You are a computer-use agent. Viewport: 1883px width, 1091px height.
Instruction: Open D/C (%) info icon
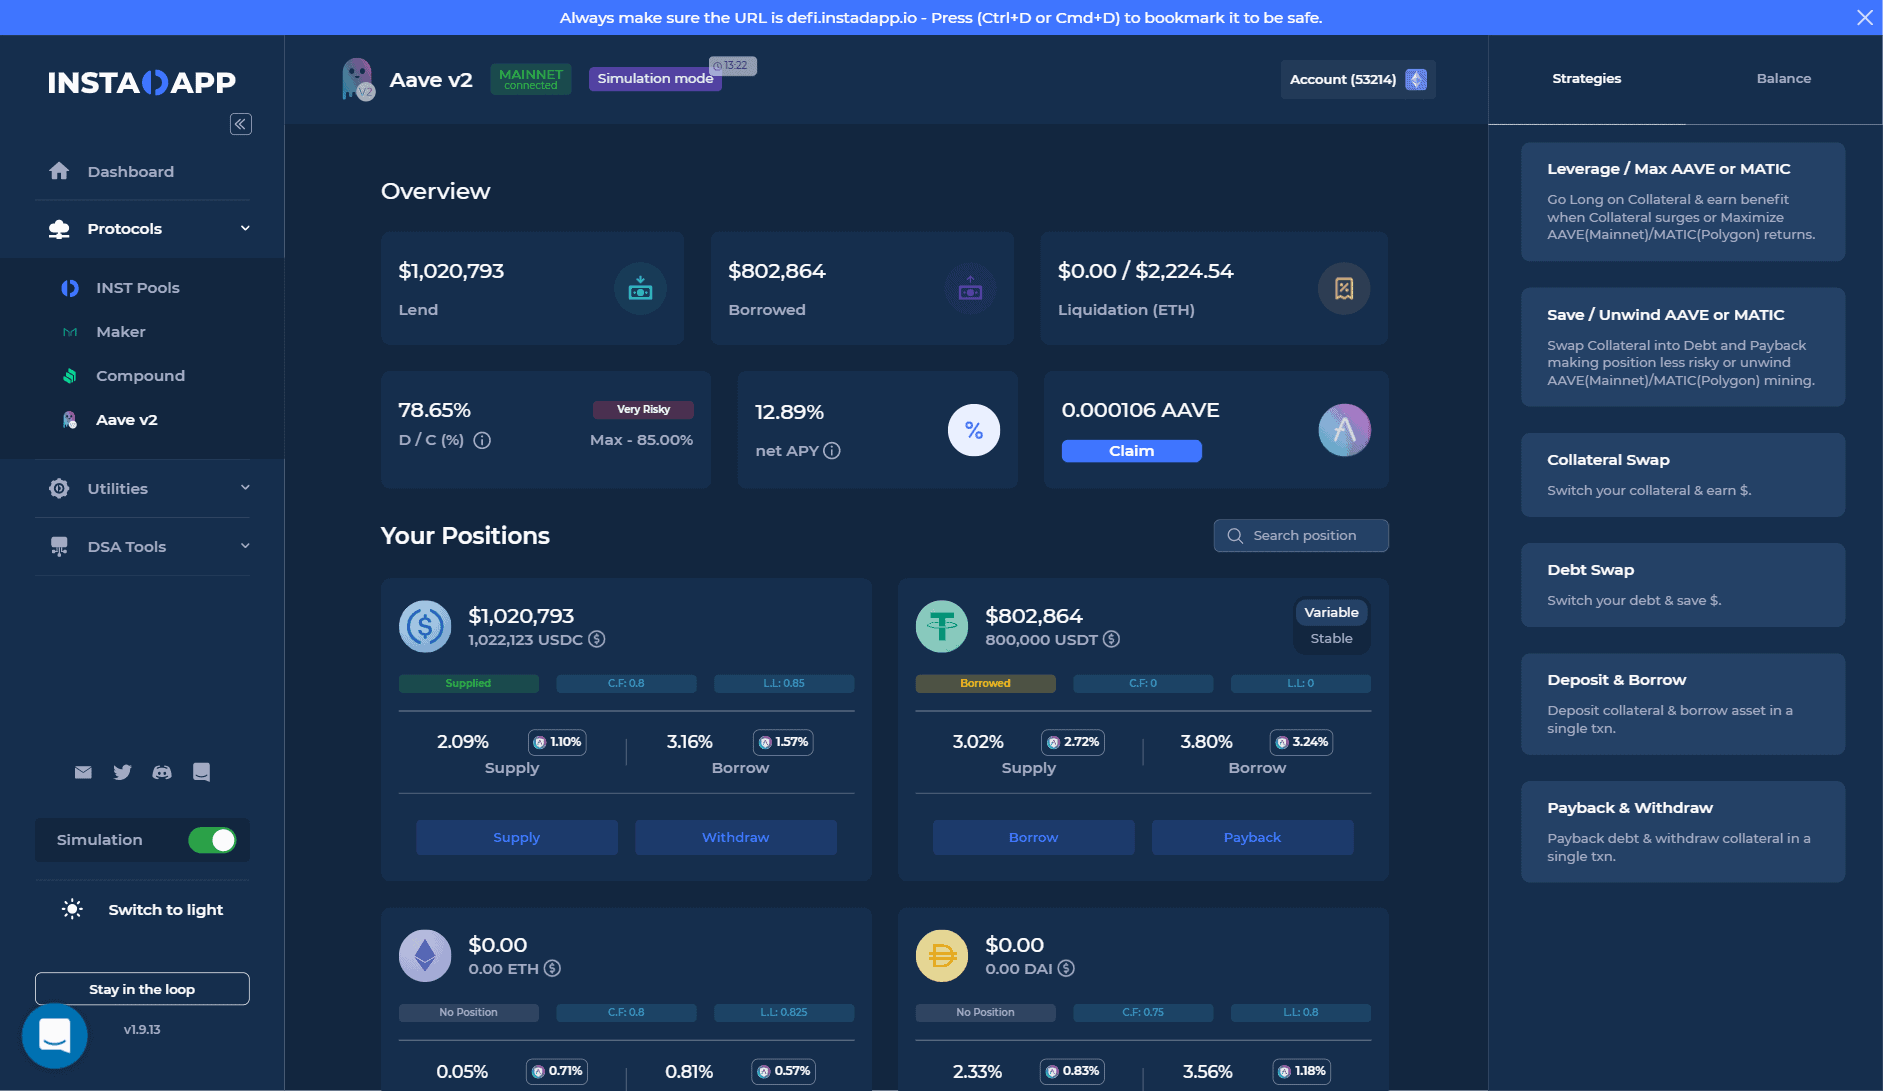click(x=482, y=440)
